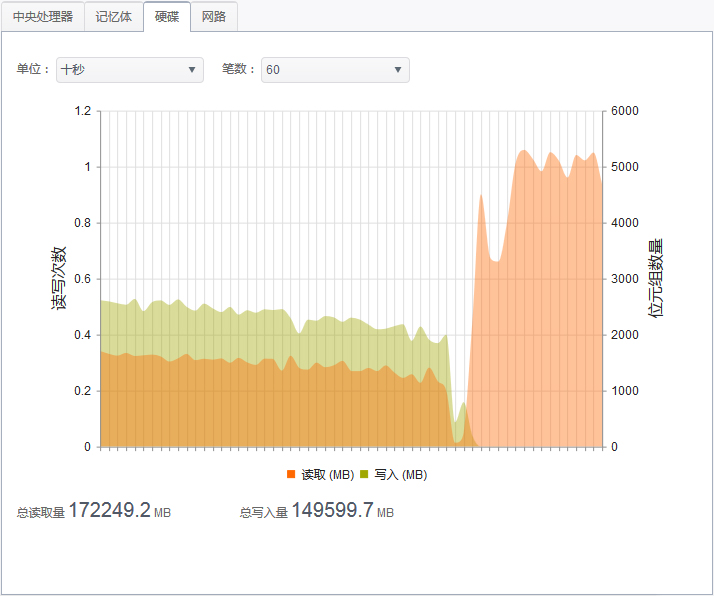The width and height of the screenshot is (714, 596).
Task: Click the green 写入 legend color square
Action: (x=365, y=474)
